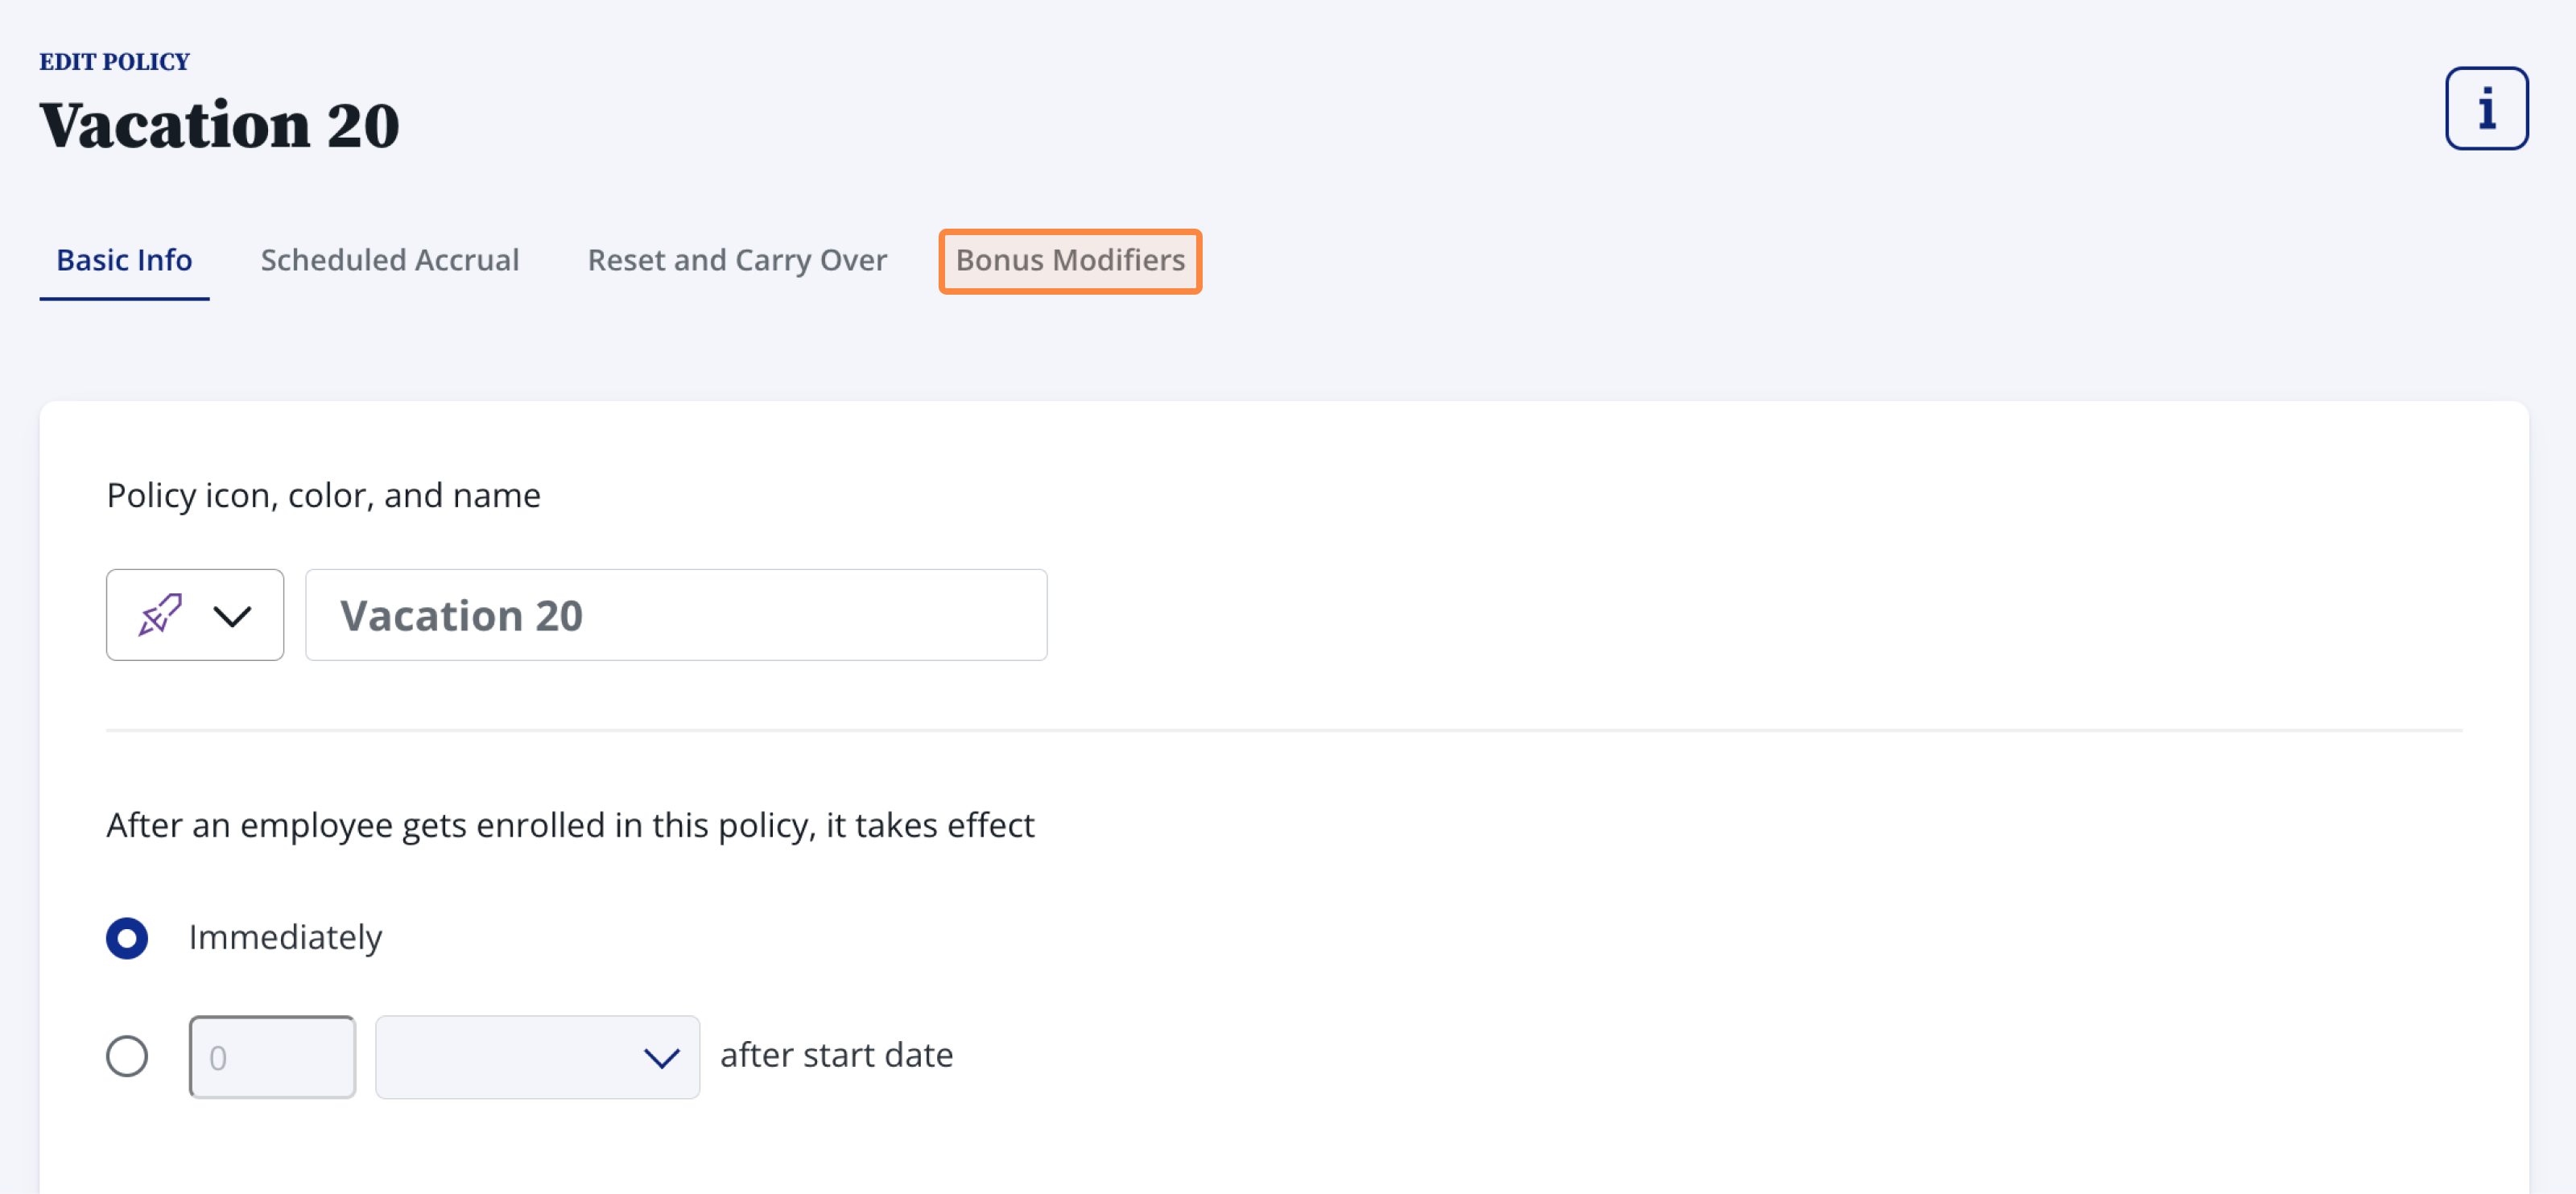Screen dimensions: 2576x1194
Task: Open the policy icon and color picker
Action: pyautogui.click(x=195, y=614)
